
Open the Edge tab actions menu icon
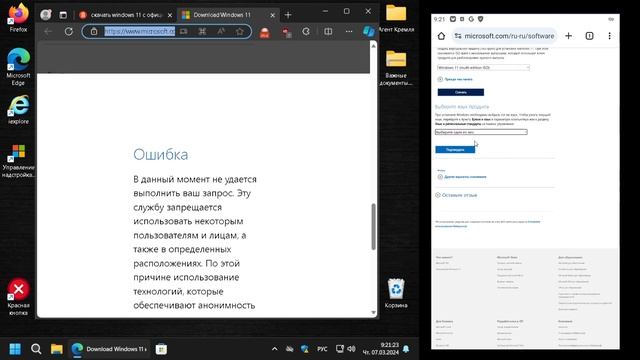[63, 15]
